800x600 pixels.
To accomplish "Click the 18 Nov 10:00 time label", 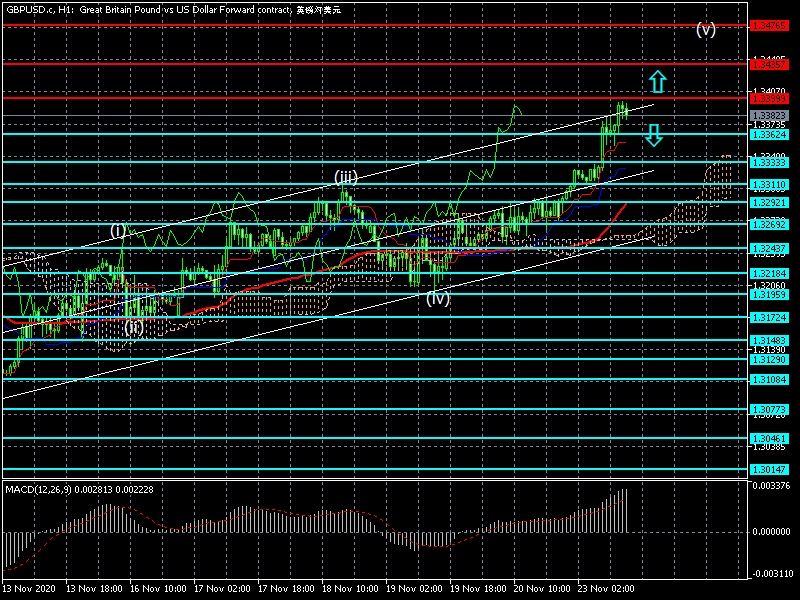I will [x=348, y=590].
